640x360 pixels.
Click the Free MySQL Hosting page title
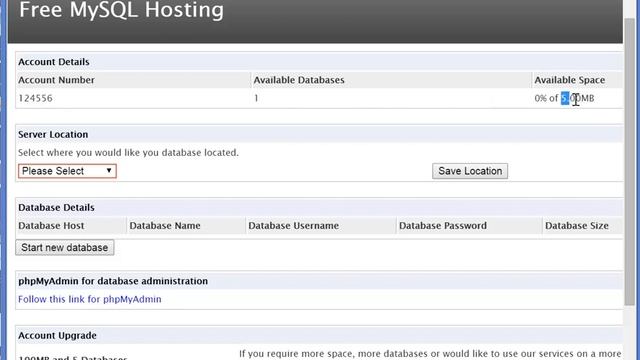[122, 10]
